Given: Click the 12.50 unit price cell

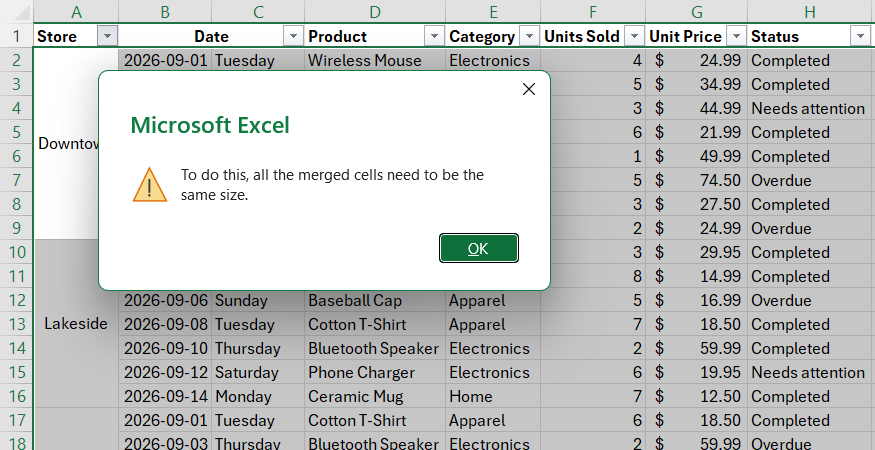Looking at the screenshot, I should click(x=696, y=396).
